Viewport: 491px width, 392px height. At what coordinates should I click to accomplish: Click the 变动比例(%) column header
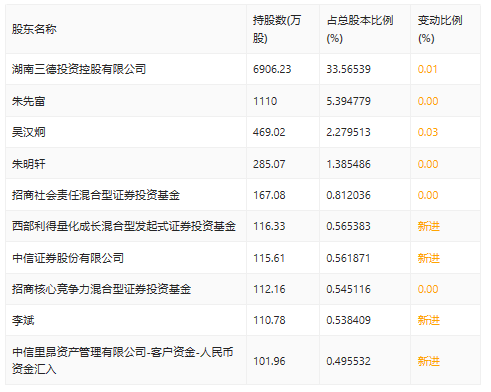click(x=440, y=29)
